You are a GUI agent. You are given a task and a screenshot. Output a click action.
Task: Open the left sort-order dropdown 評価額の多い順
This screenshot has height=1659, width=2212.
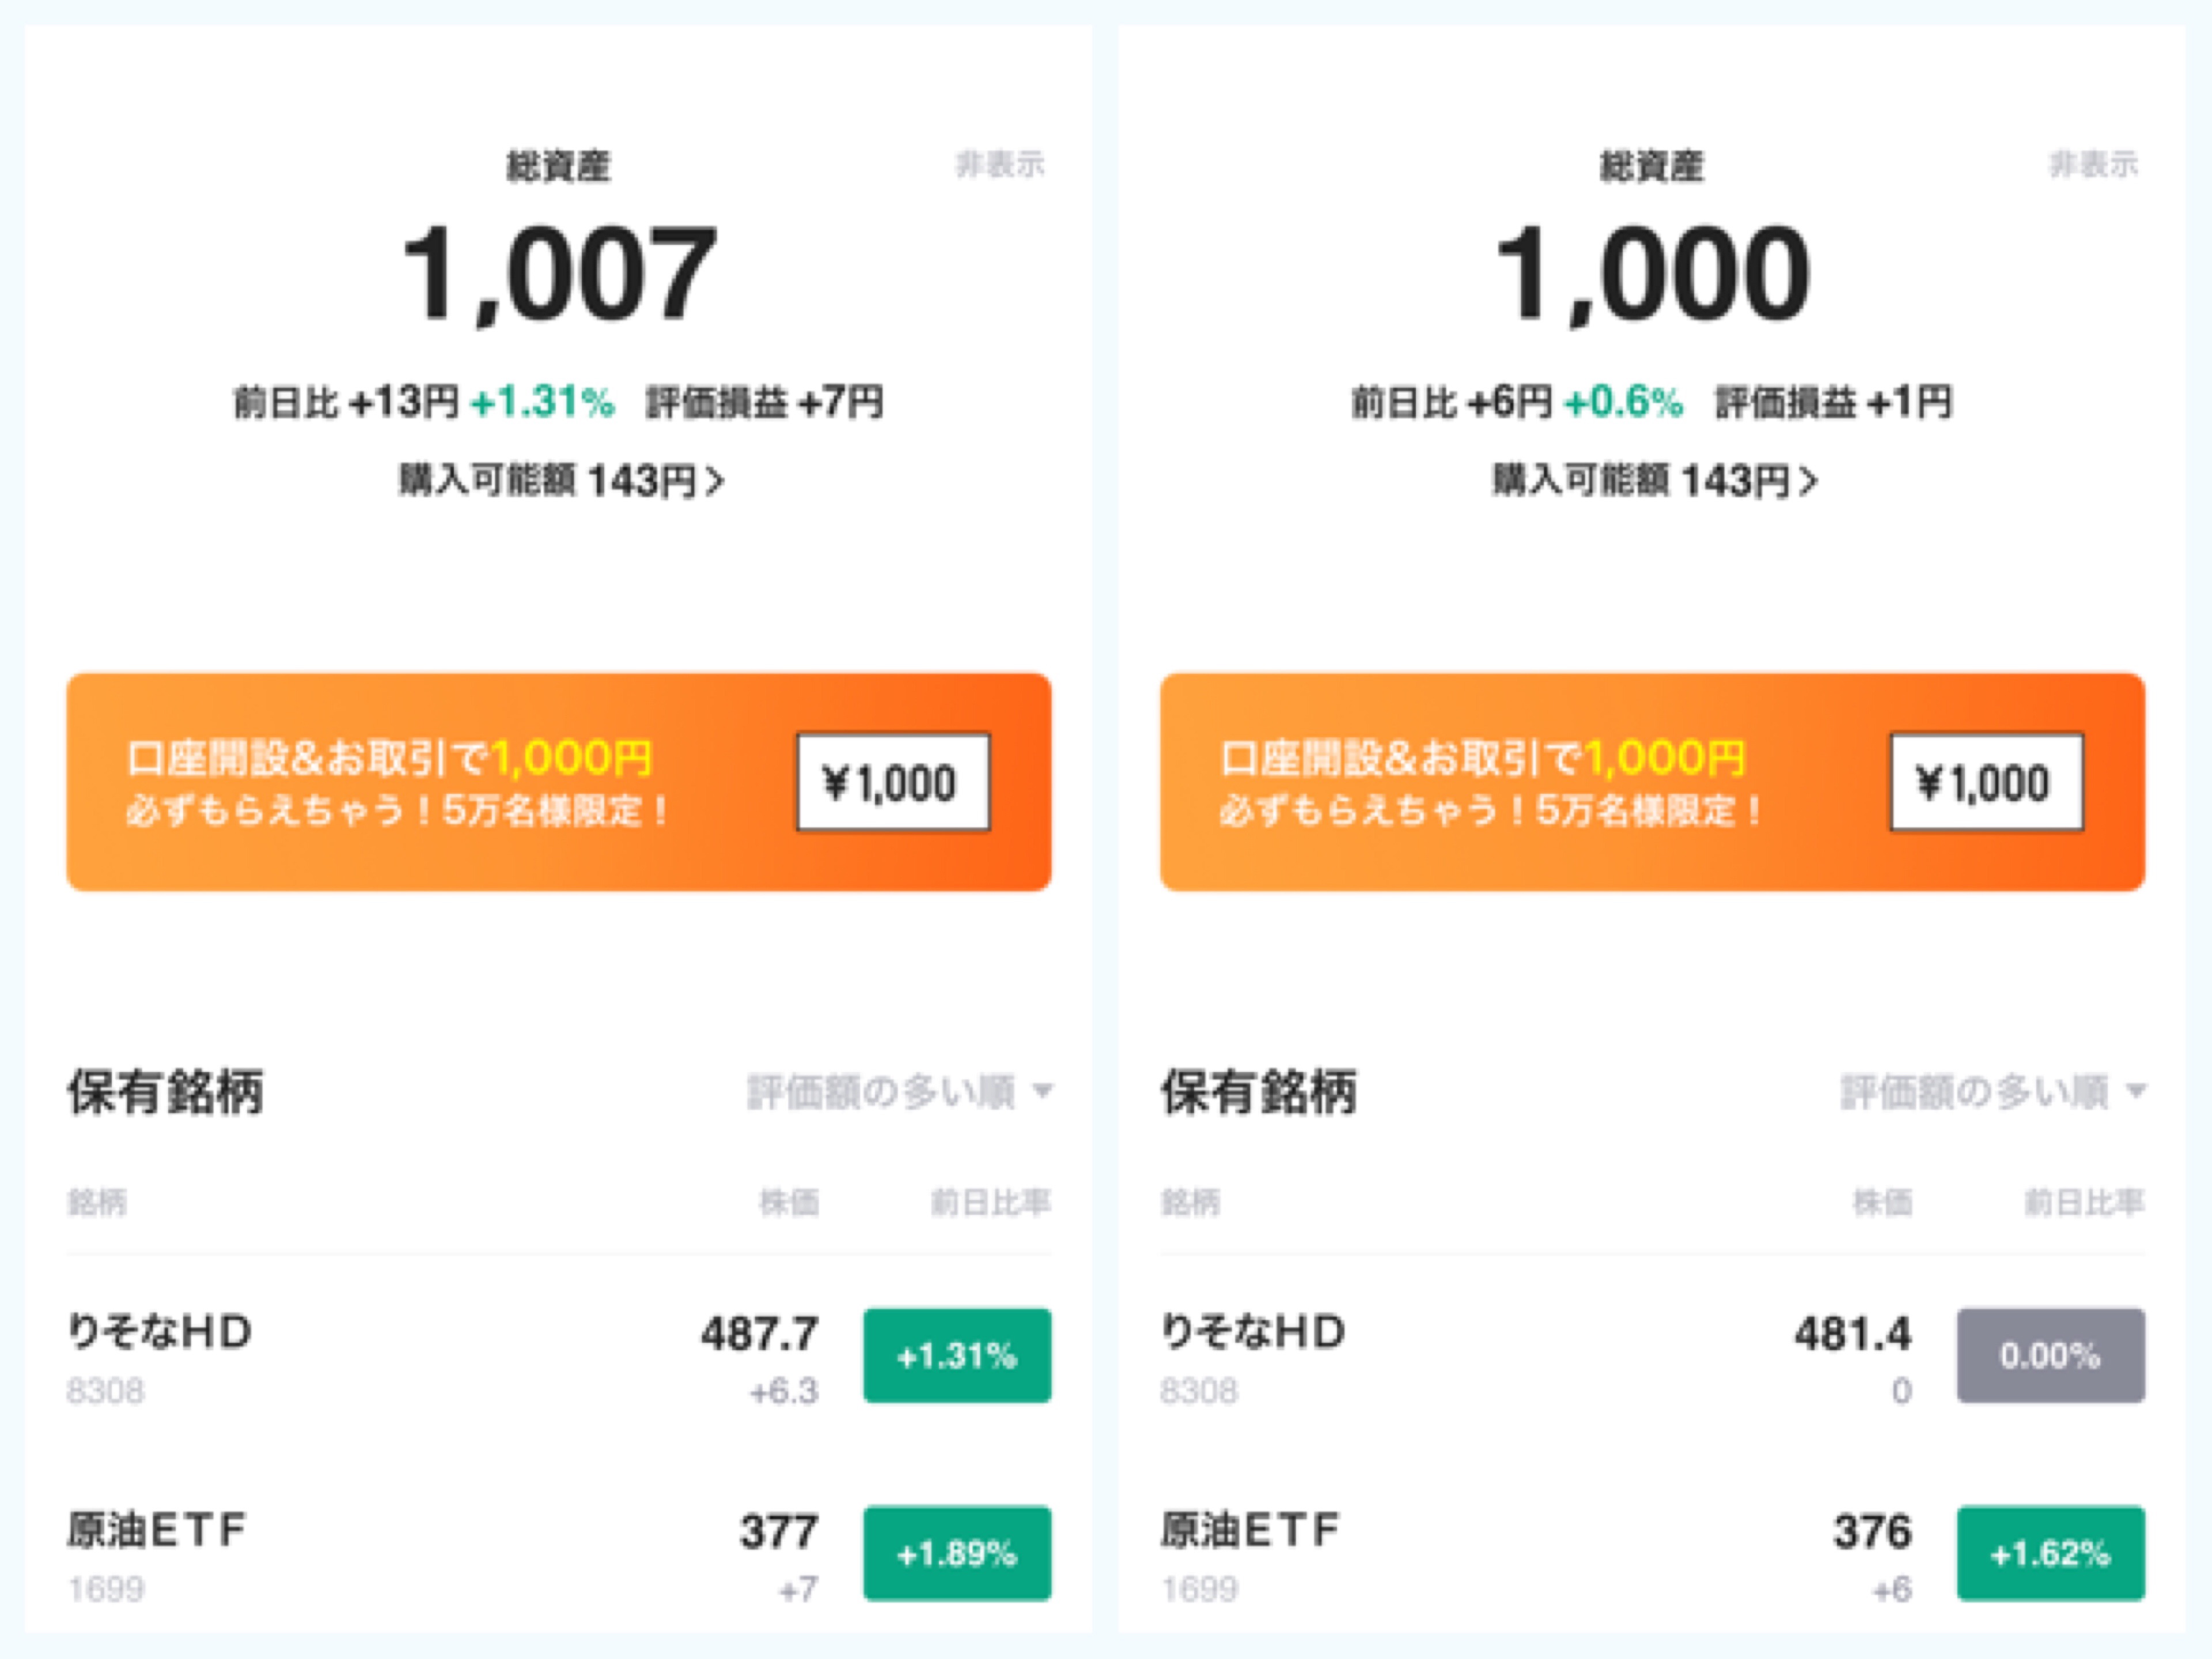(899, 1091)
